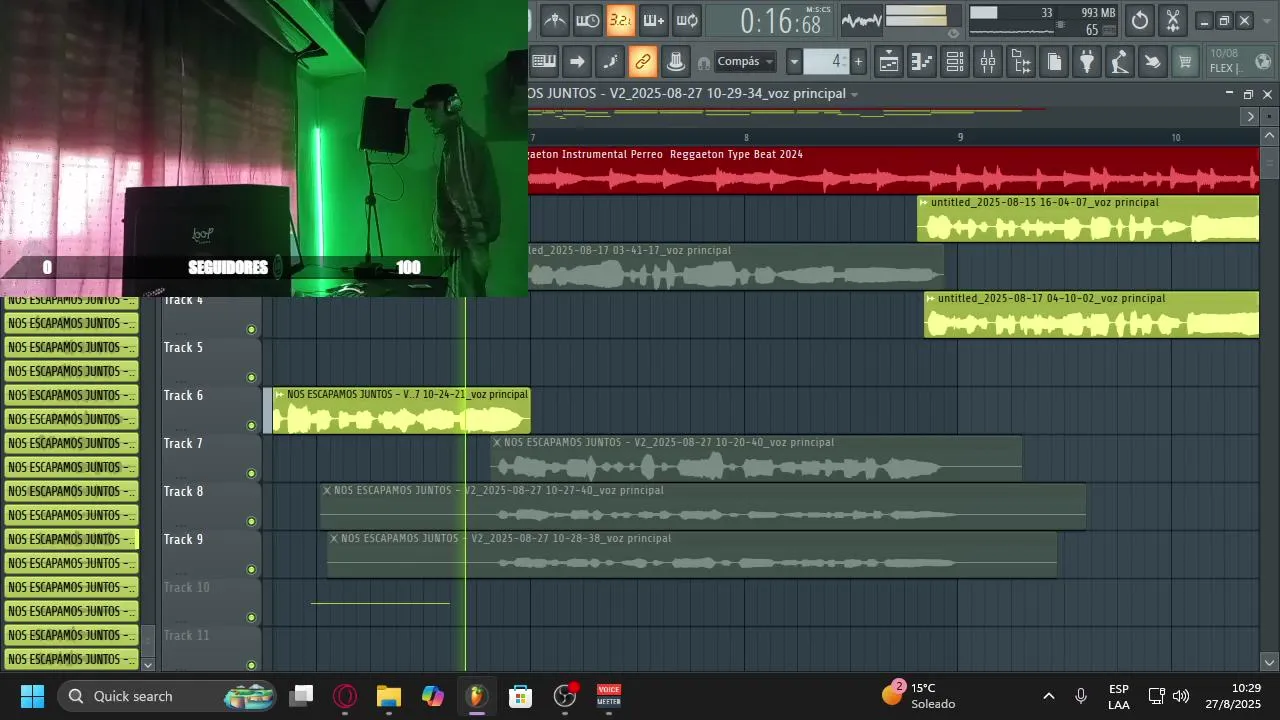Image resolution: width=1280 pixels, height=720 pixels.
Task: Click the knob icon next to multilink
Action: point(676,62)
